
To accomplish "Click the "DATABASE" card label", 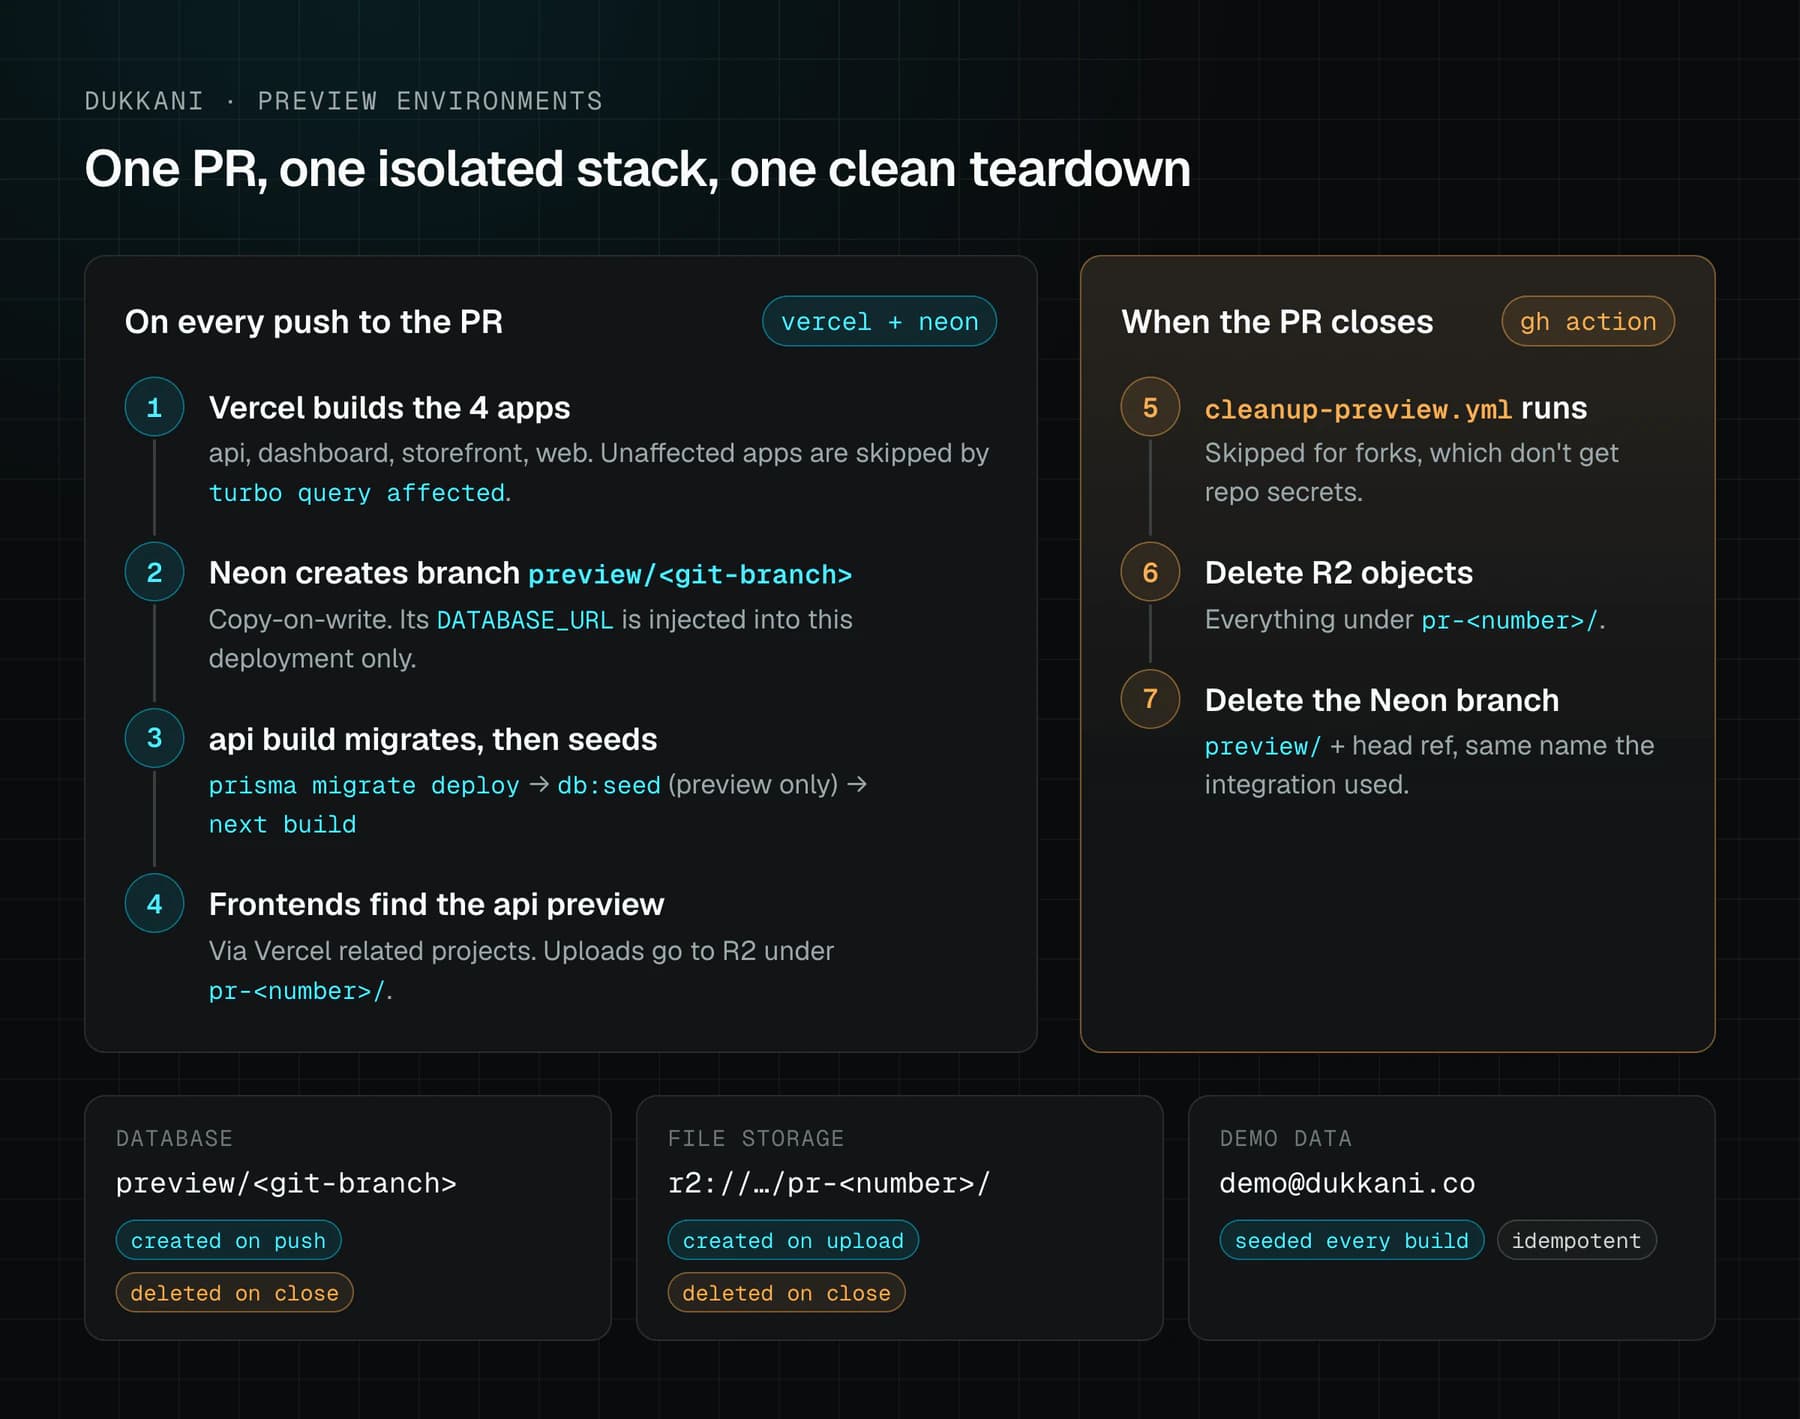I will (x=174, y=1139).
